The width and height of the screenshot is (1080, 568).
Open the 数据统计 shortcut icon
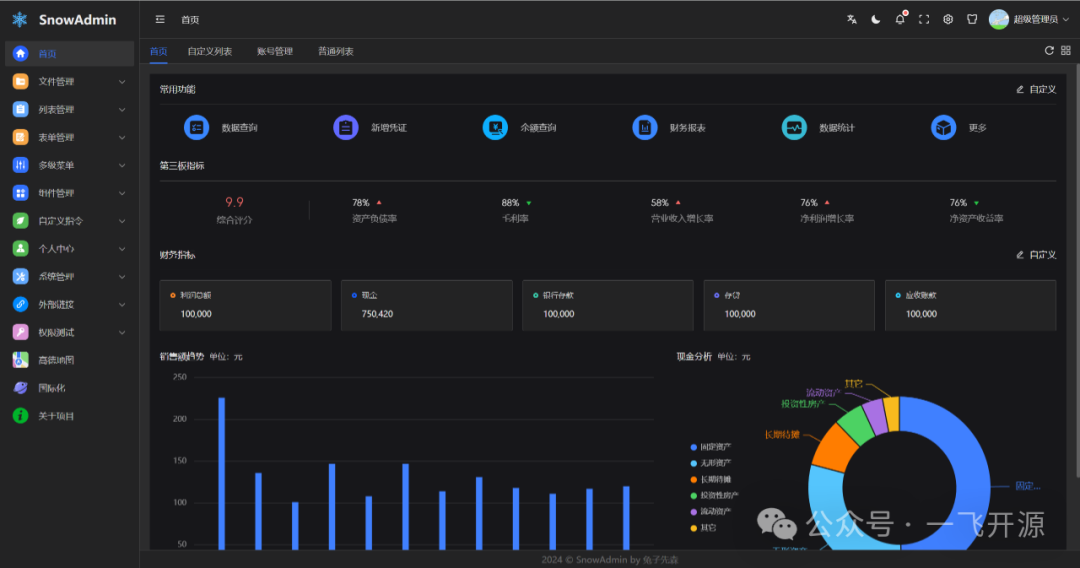794,128
